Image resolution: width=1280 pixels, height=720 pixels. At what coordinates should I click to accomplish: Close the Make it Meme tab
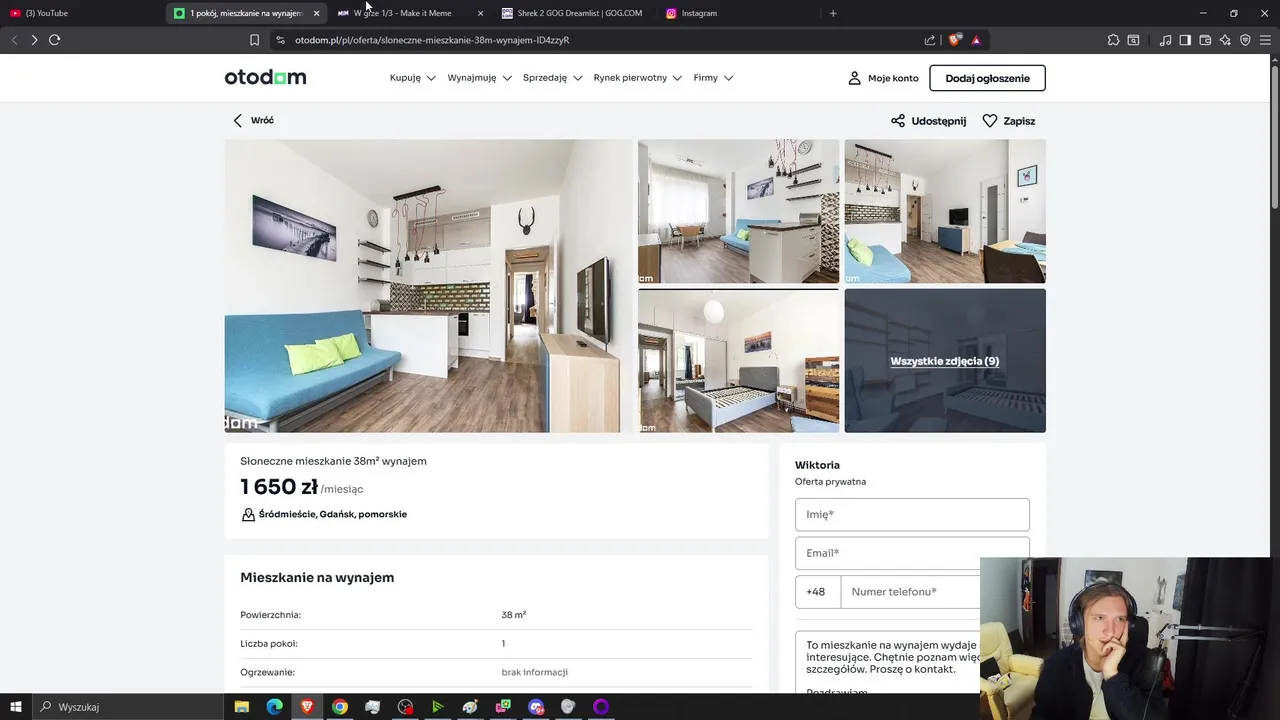click(481, 13)
